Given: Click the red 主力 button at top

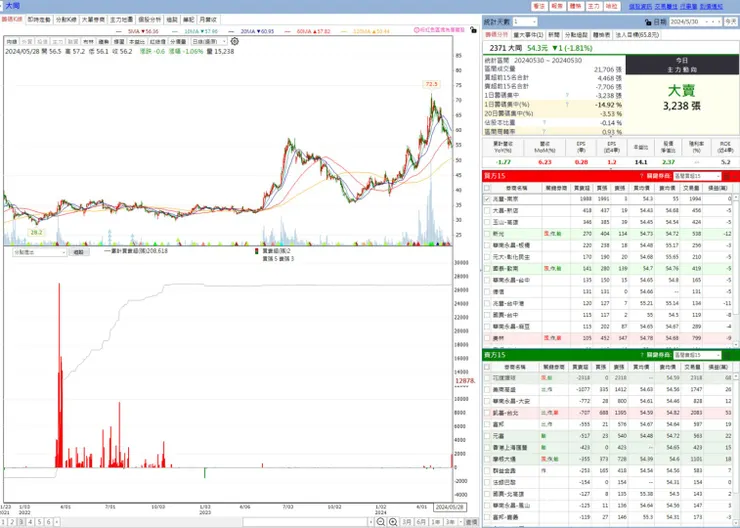Looking at the screenshot, I should coord(593,6).
